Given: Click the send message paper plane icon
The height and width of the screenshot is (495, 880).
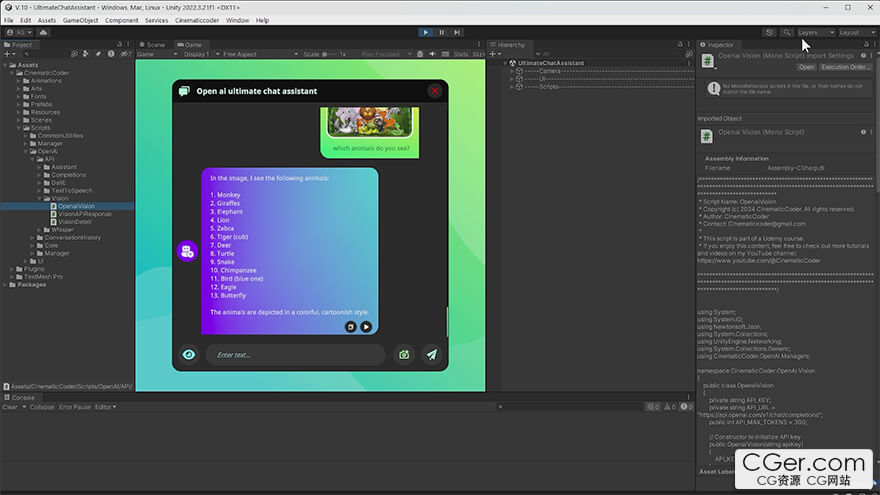Looking at the screenshot, I should pyautogui.click(x=430, y=354).
